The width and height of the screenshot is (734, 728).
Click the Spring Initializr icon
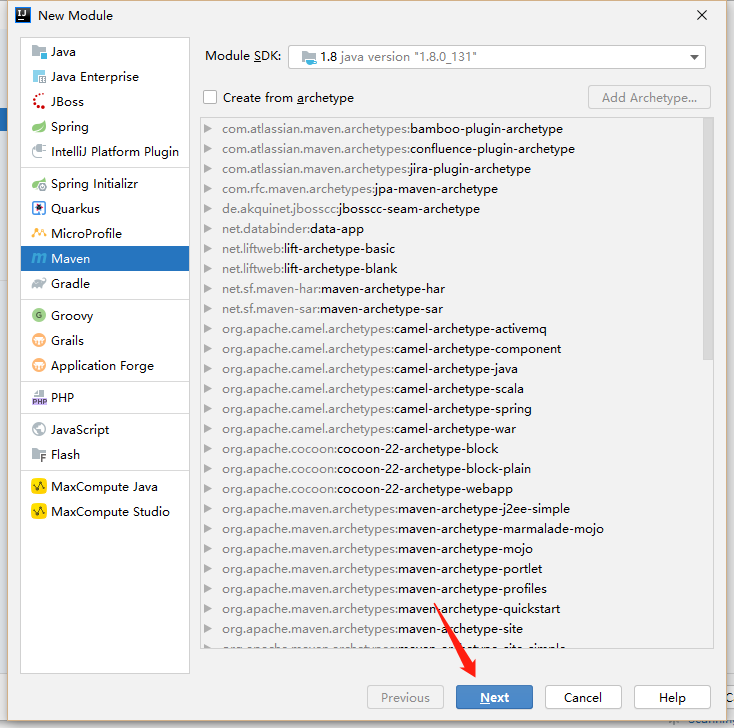pyautogui.click(x=39, y=184)
